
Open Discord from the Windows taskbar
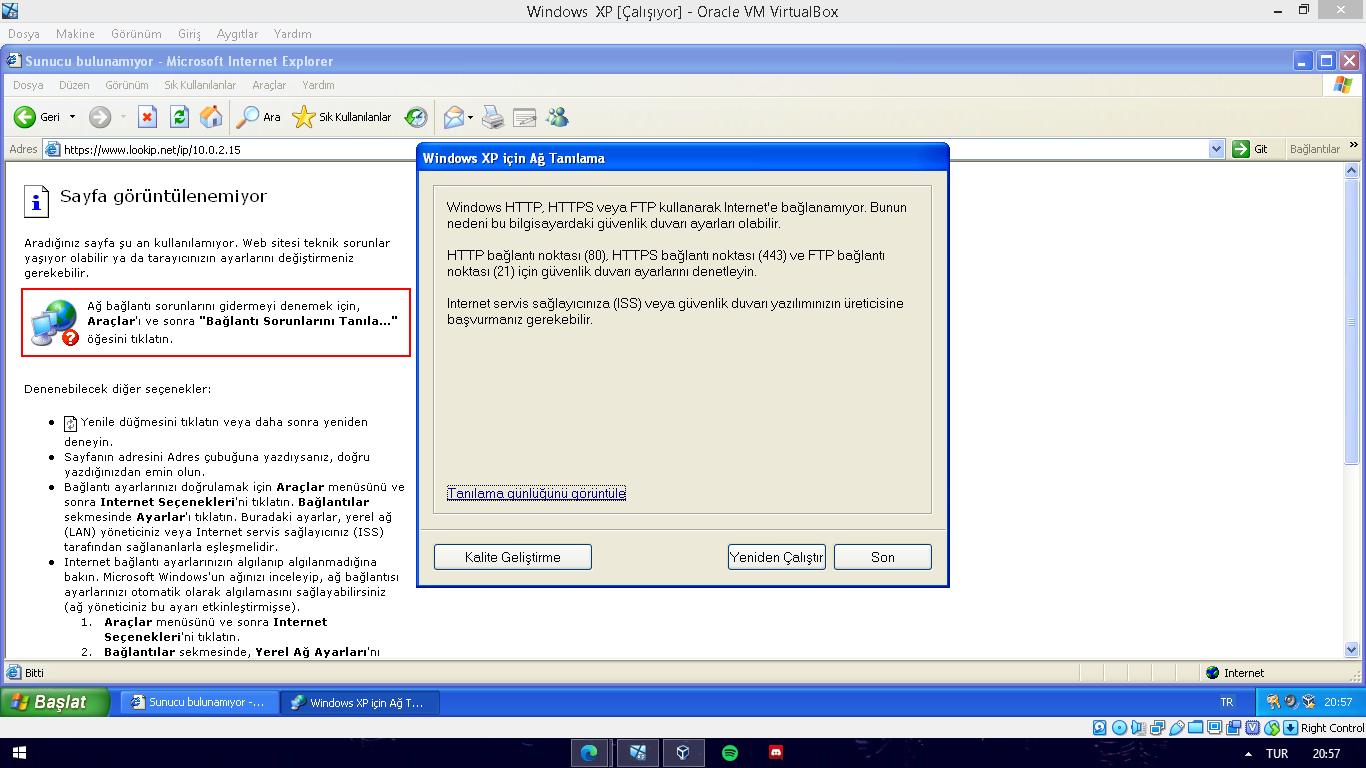[777, 753]
